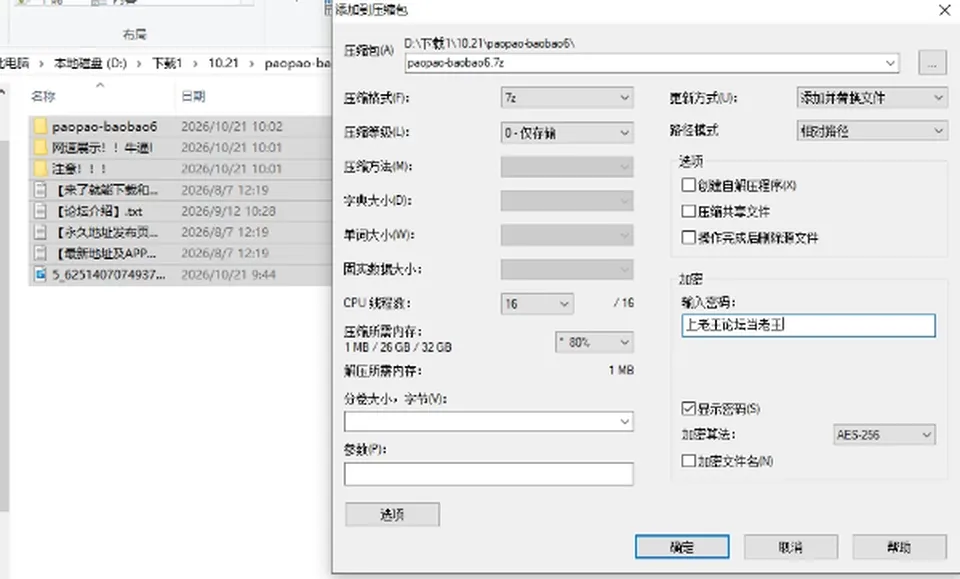Click the folder icon beside paopao-baobao6

[x=40, y=126]
